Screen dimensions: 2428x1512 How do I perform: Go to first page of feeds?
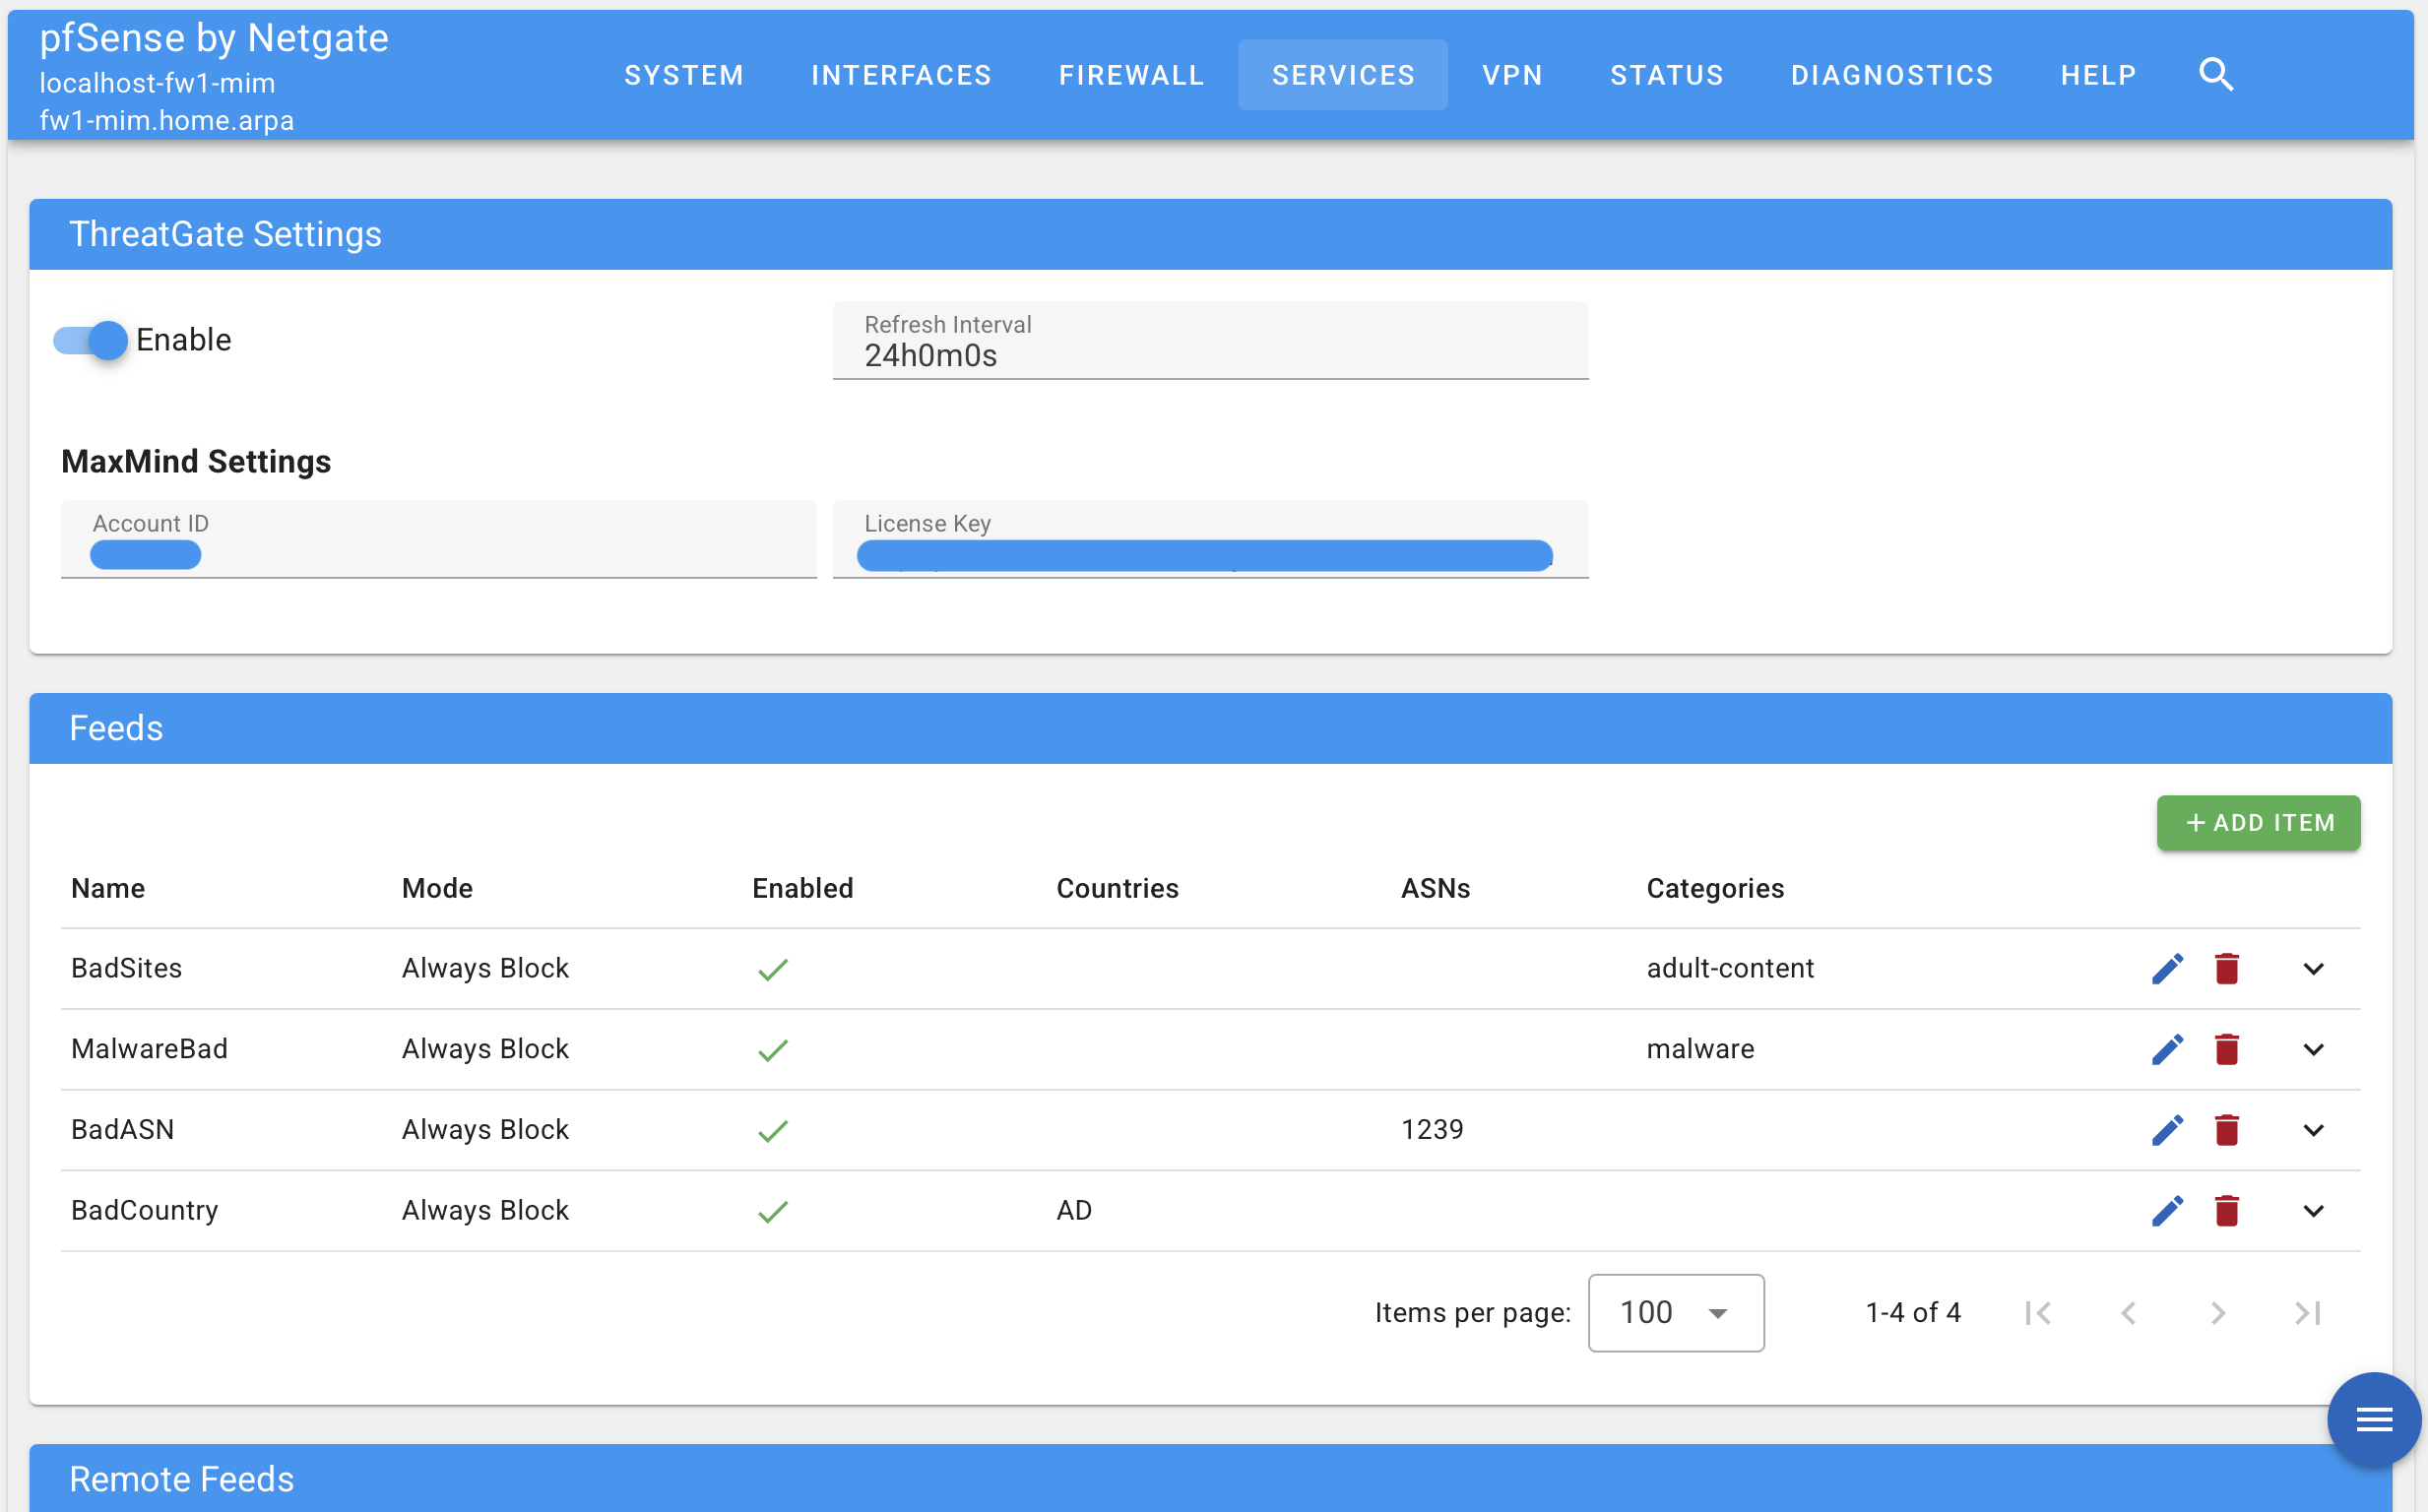(x=2038, y=1313)
